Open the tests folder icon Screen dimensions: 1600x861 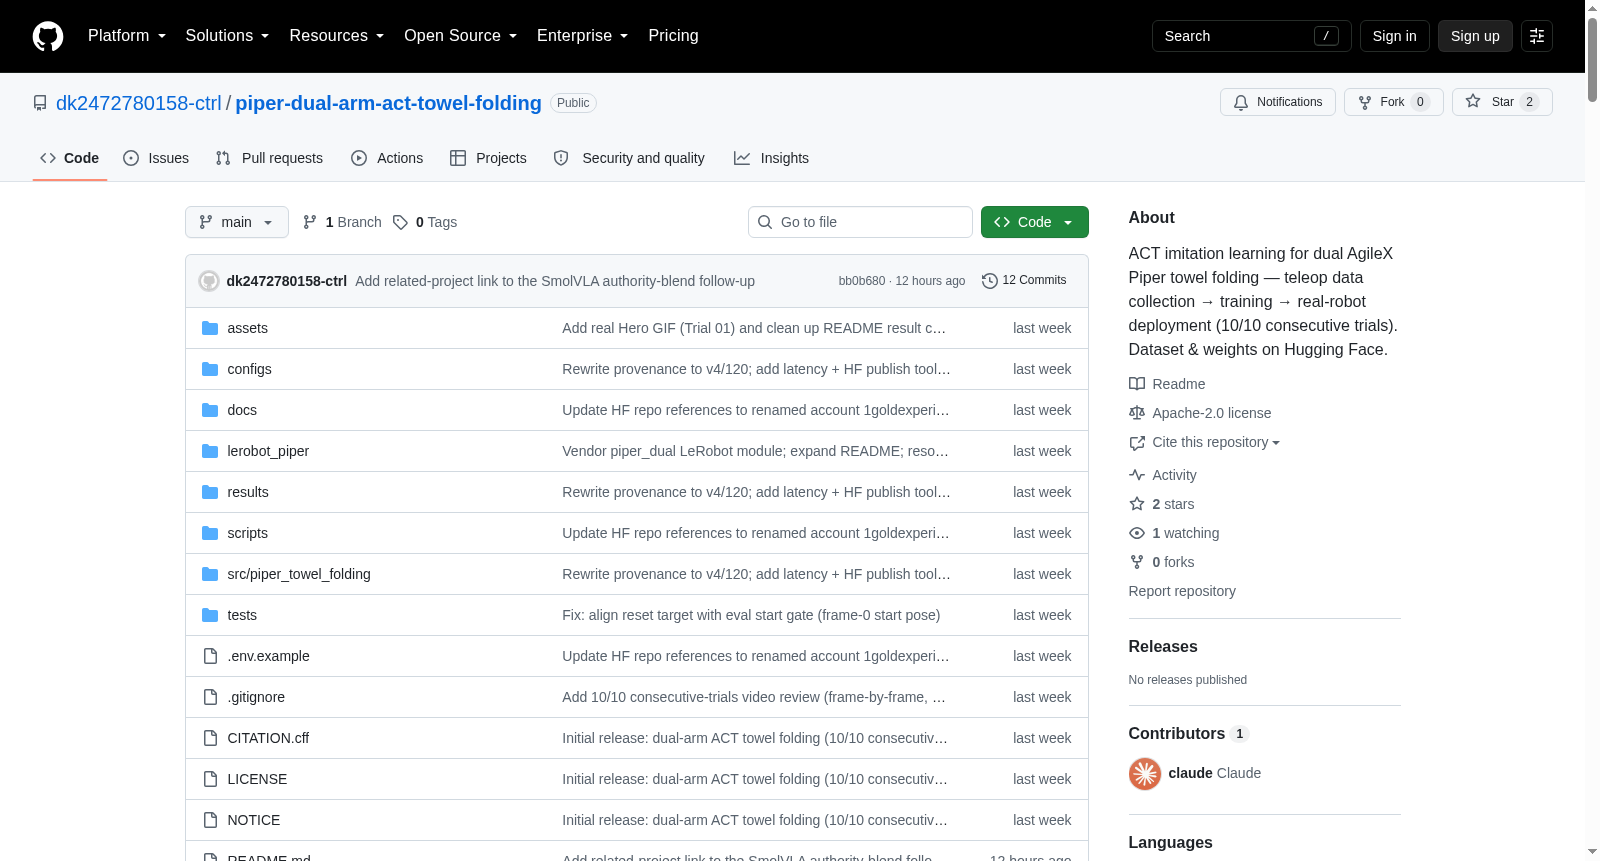(x=210, y=615)
